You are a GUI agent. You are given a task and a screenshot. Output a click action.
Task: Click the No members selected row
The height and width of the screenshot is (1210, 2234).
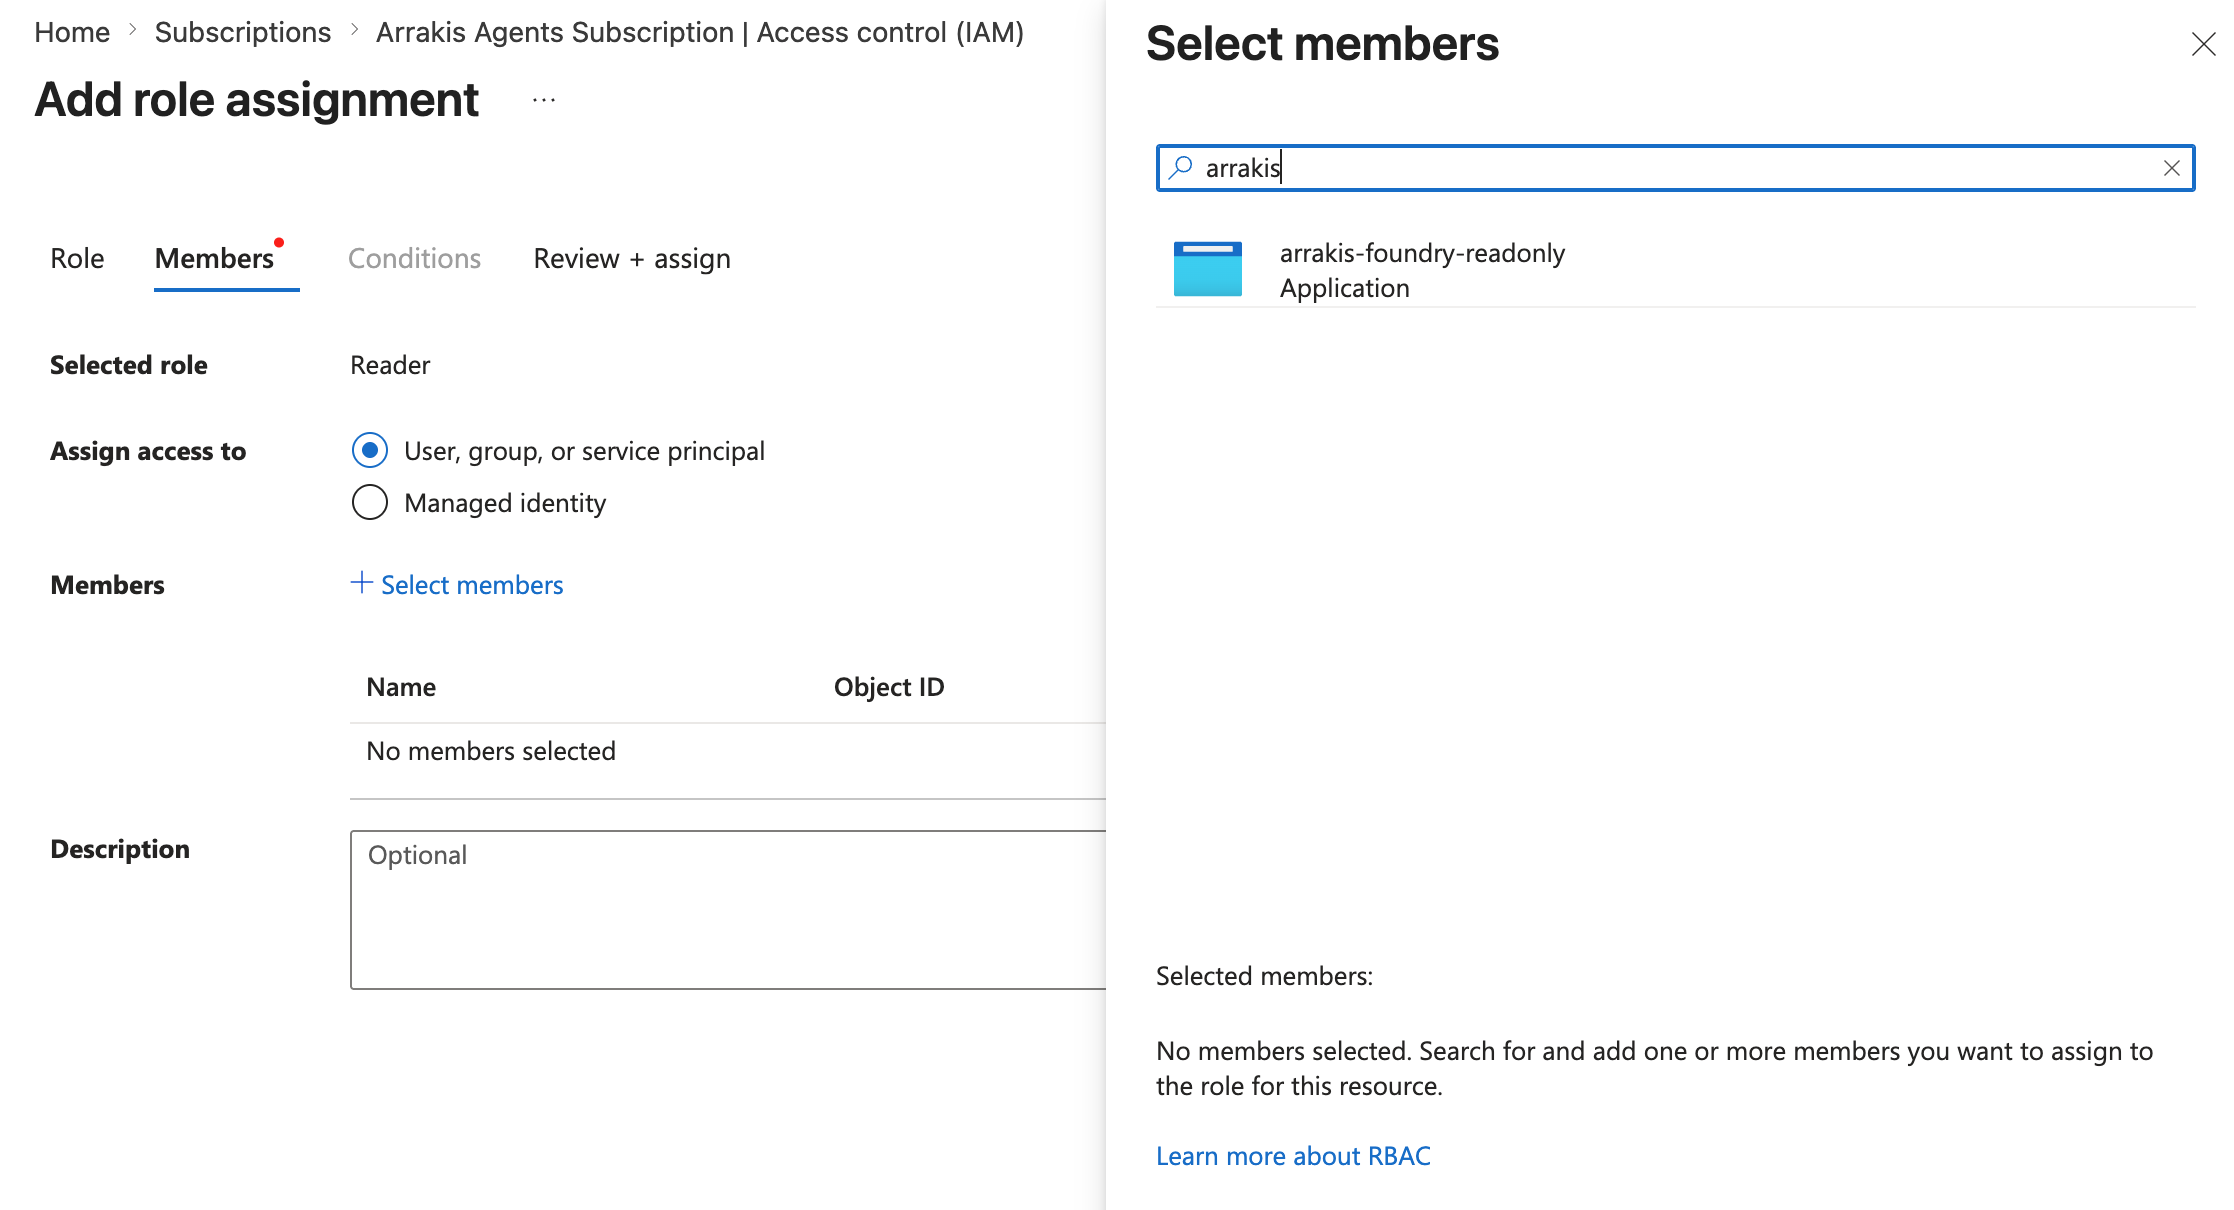[728, 751]
